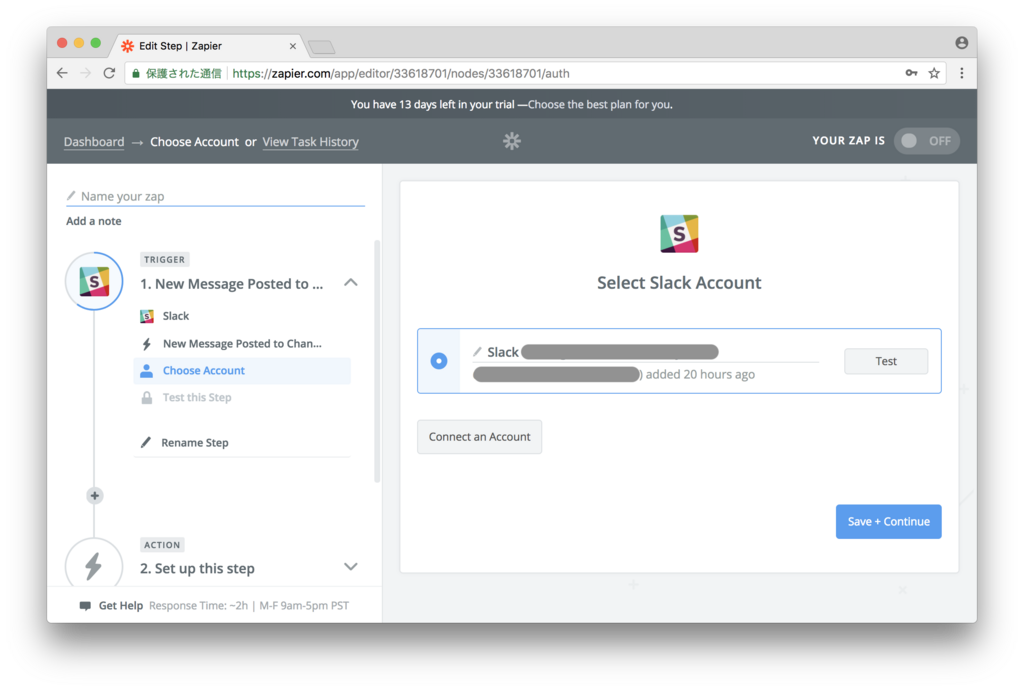
Task: Click the Name your zap field
Action: click(216, 196)
